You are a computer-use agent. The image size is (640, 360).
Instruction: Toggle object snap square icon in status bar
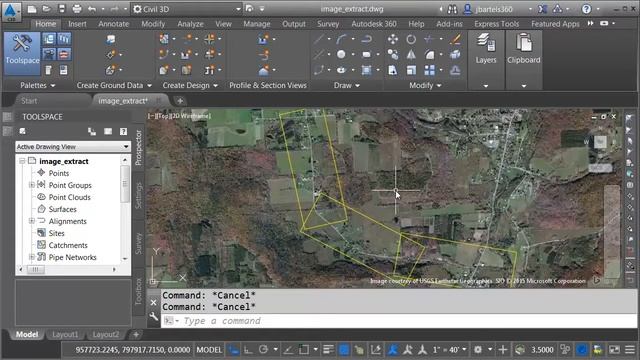click(x=304, y=350)
